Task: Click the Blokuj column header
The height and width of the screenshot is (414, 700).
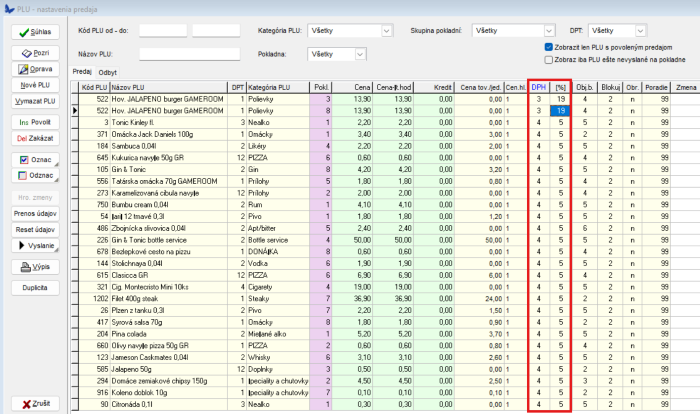Action: click(610, 87)
